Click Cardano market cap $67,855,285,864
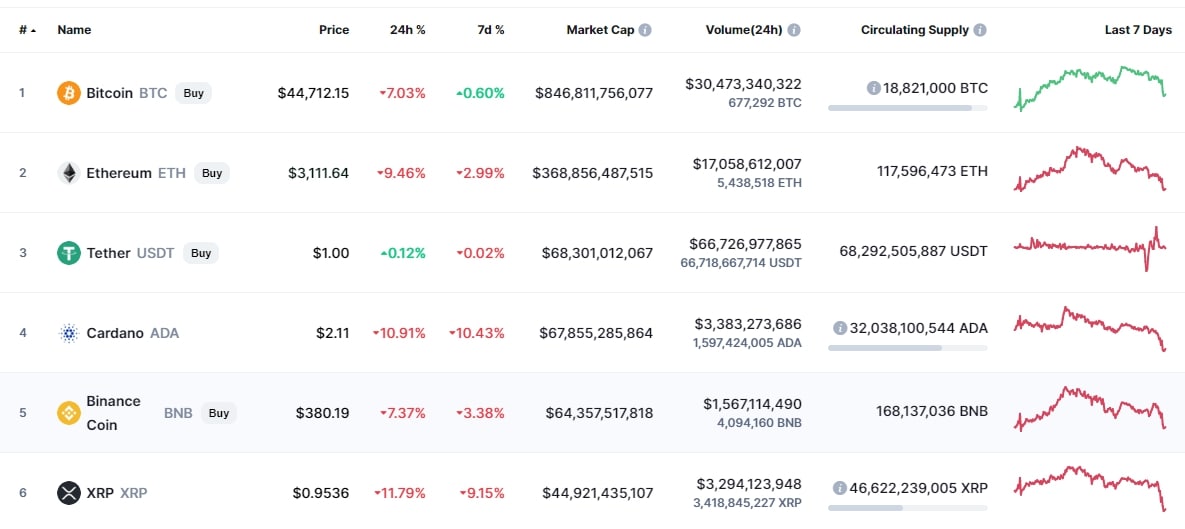The image size is (1185, 529). tap(596, 333)
